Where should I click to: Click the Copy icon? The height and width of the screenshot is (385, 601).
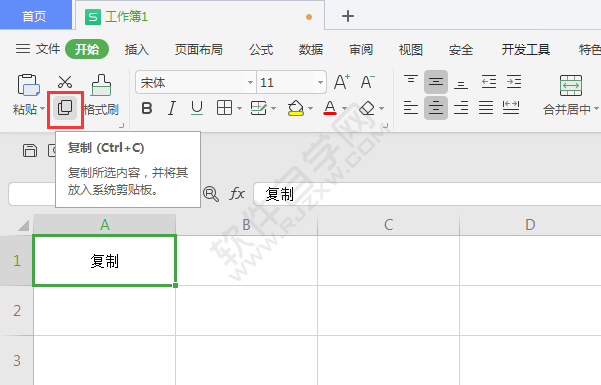65,108
